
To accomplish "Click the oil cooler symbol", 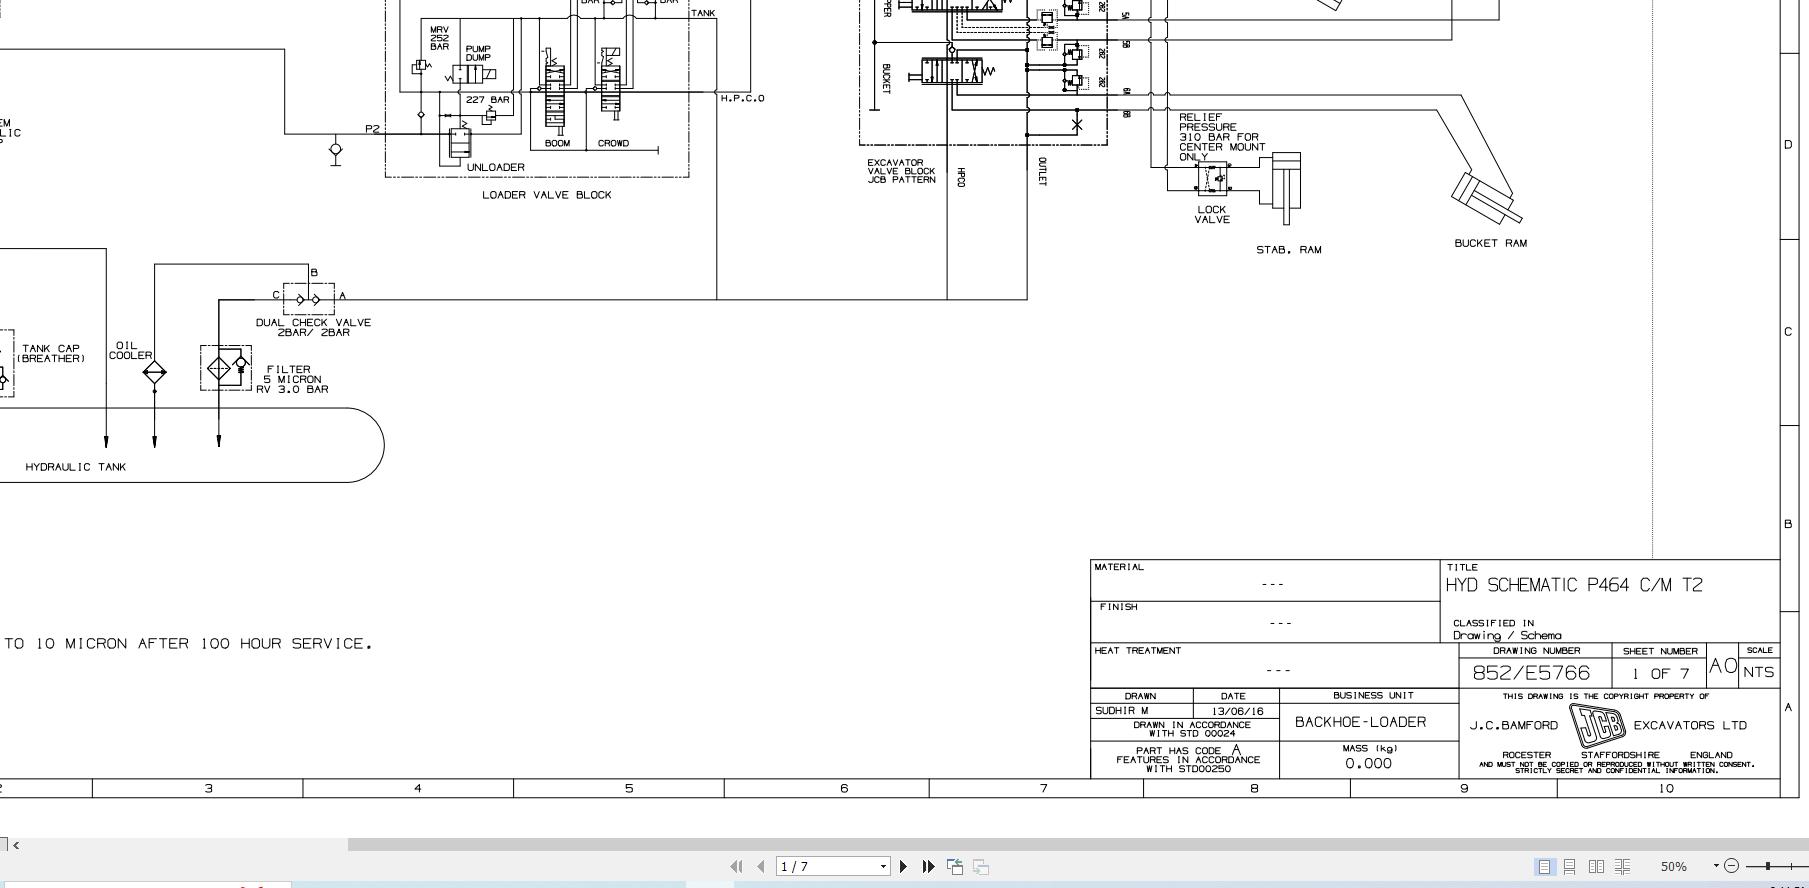I will coord(154,372).
